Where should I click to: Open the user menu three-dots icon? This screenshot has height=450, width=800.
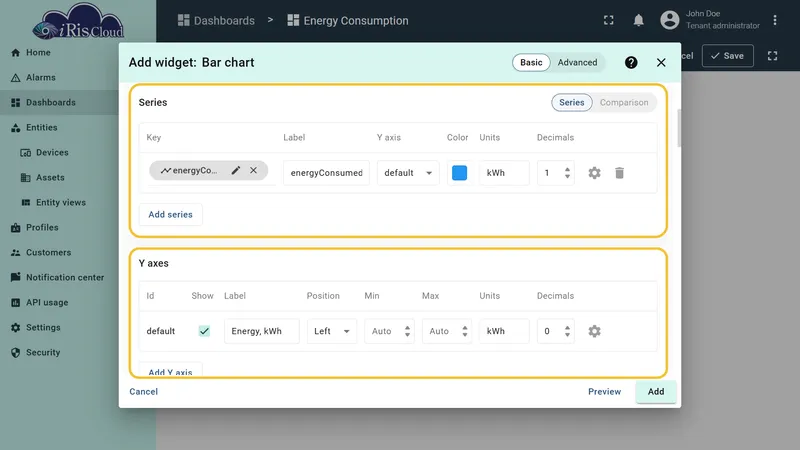coord(775,20)
